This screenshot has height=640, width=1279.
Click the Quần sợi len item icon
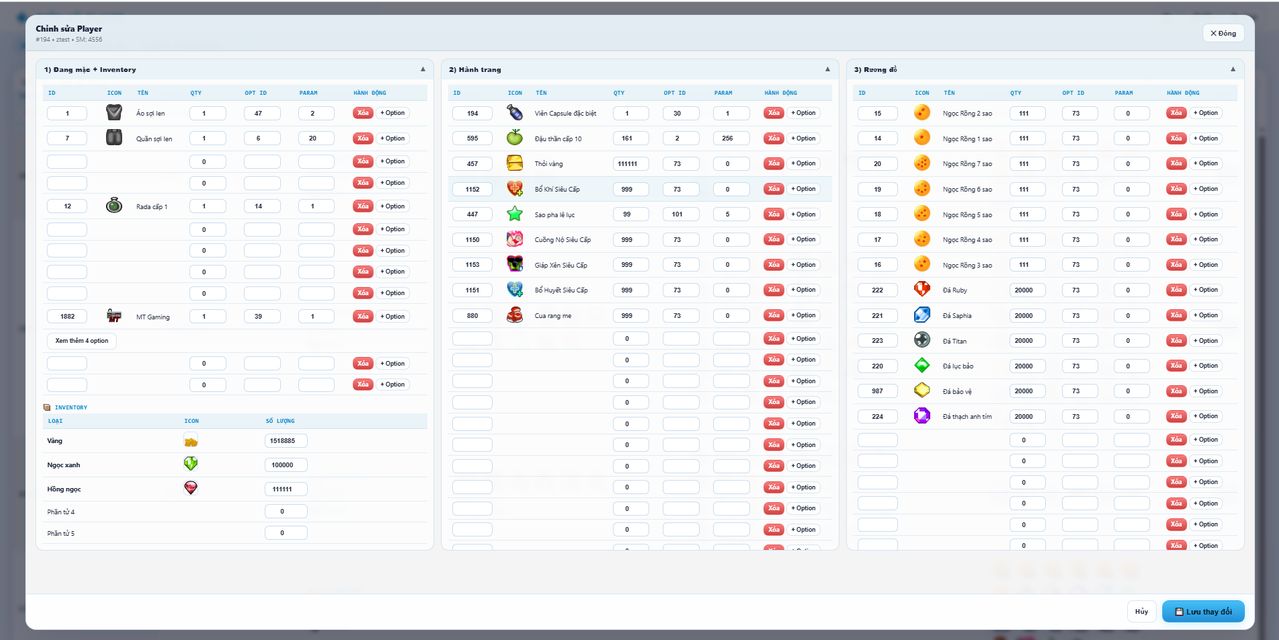click(114, 138)
